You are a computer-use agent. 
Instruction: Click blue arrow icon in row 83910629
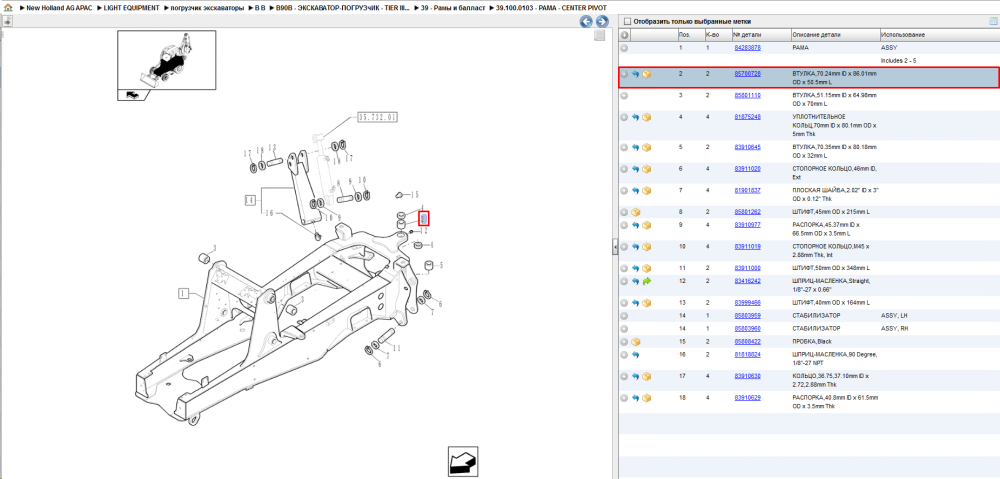click(635, 398)
